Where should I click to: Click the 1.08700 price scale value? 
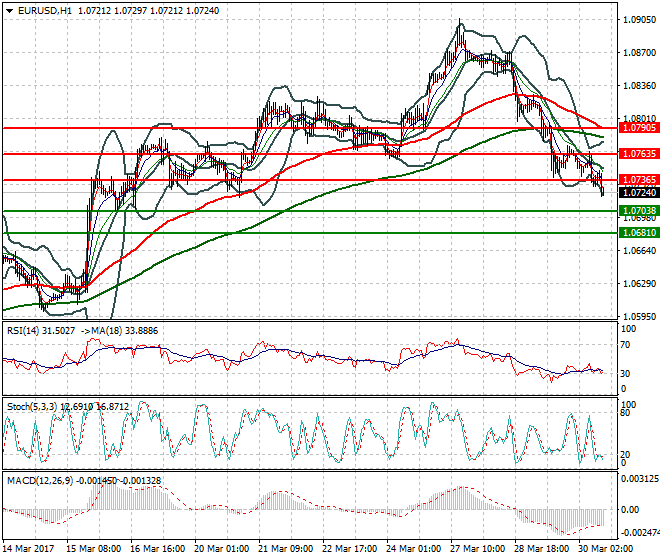tap(639, 53)
